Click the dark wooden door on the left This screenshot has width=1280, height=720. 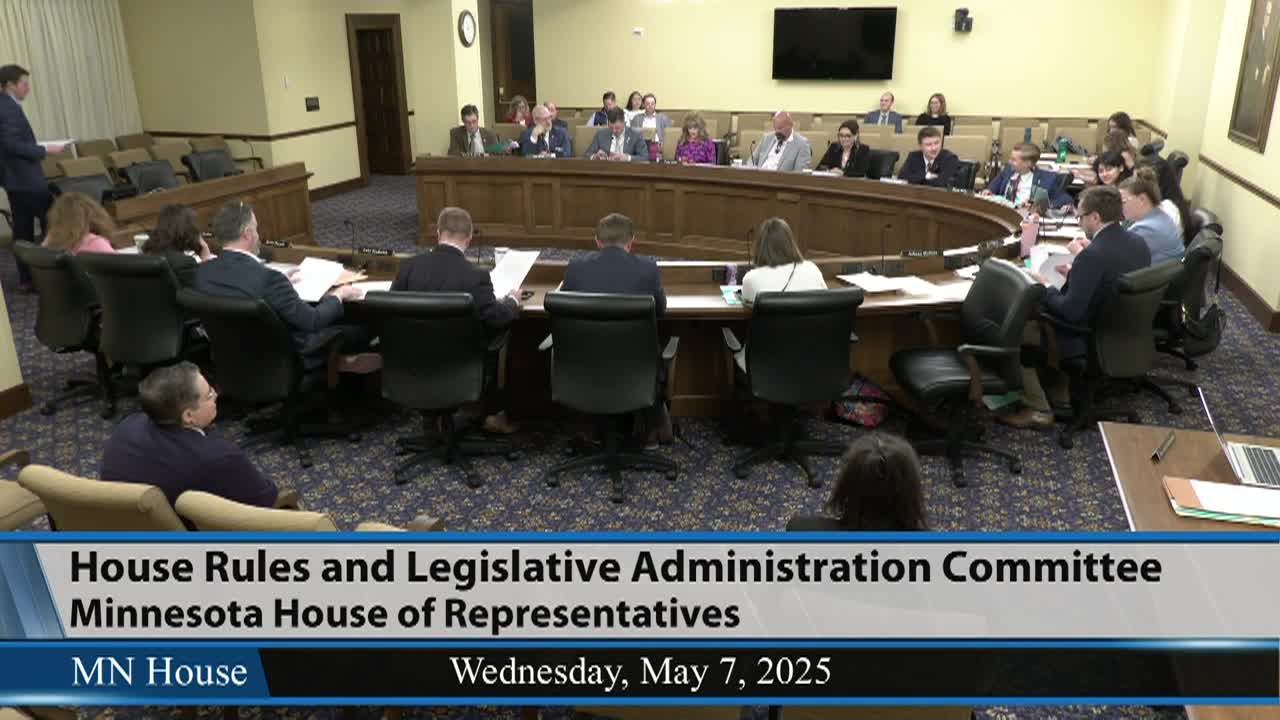pos(379,98)
